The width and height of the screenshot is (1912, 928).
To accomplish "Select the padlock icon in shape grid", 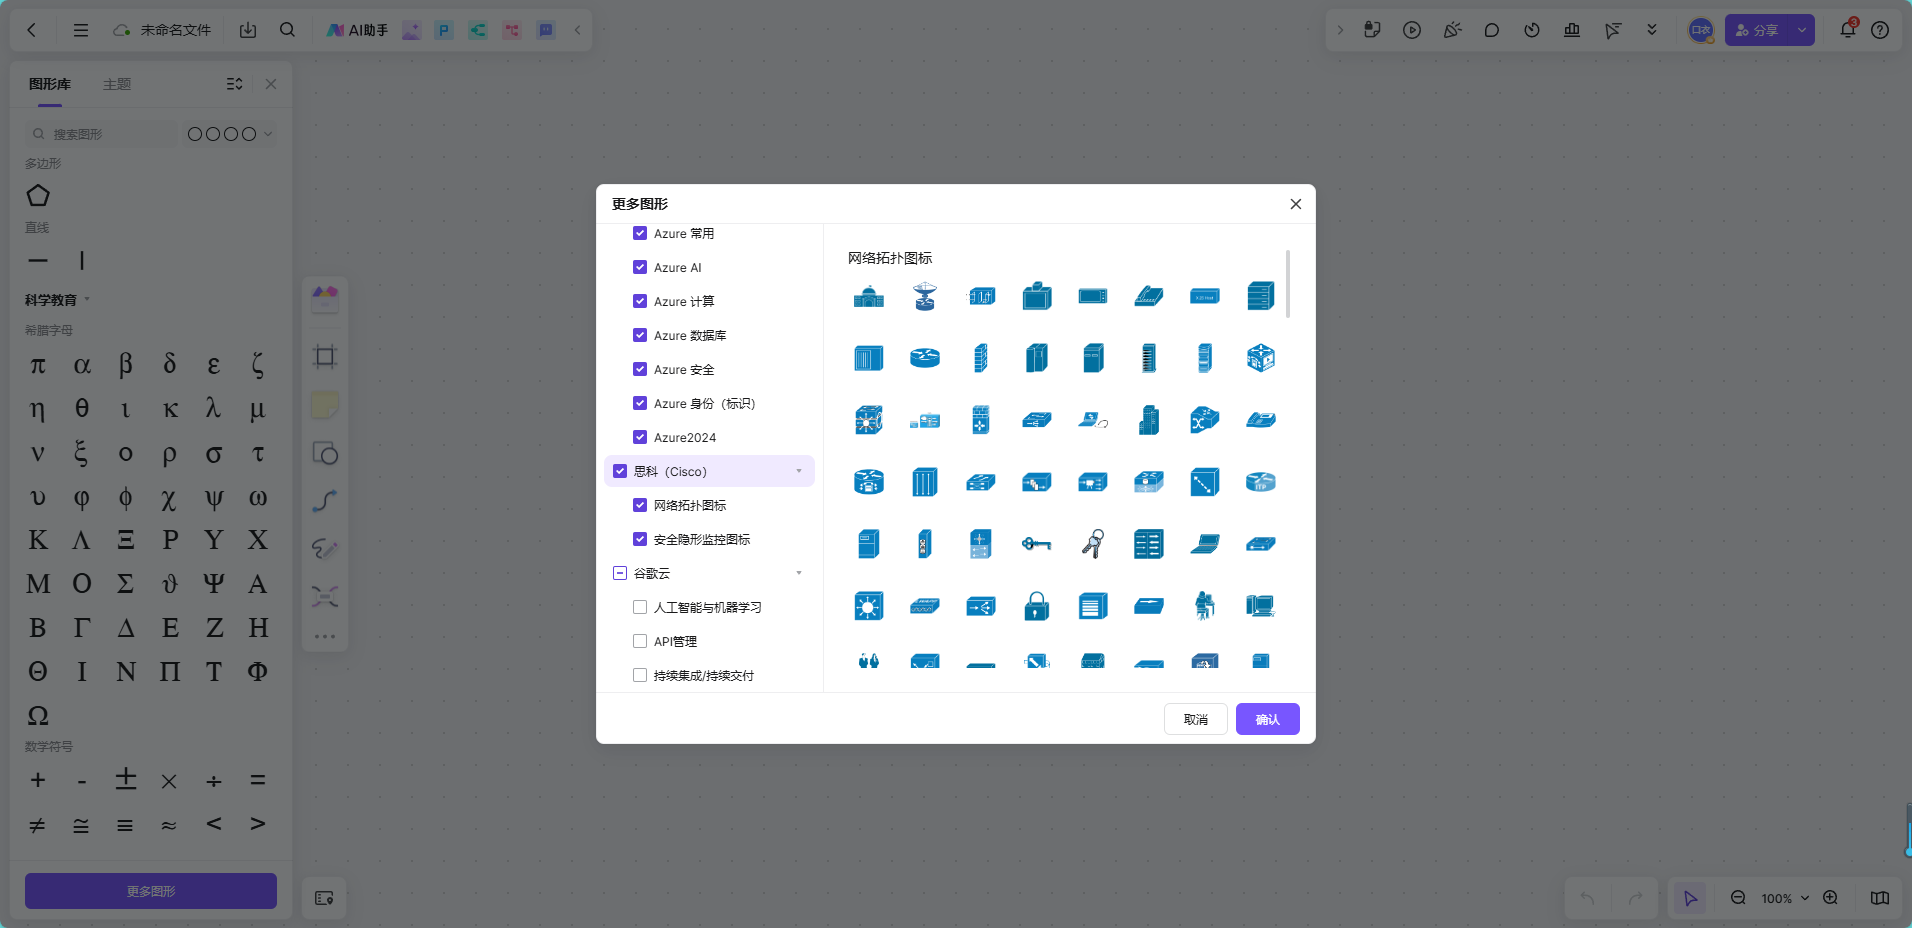I will pos(1037,606).
